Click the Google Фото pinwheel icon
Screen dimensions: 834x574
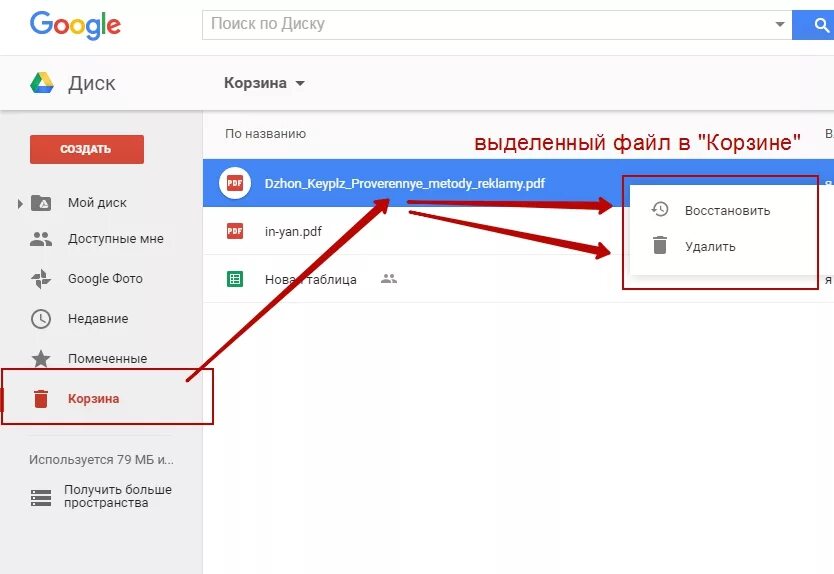[x=41, y=279]
